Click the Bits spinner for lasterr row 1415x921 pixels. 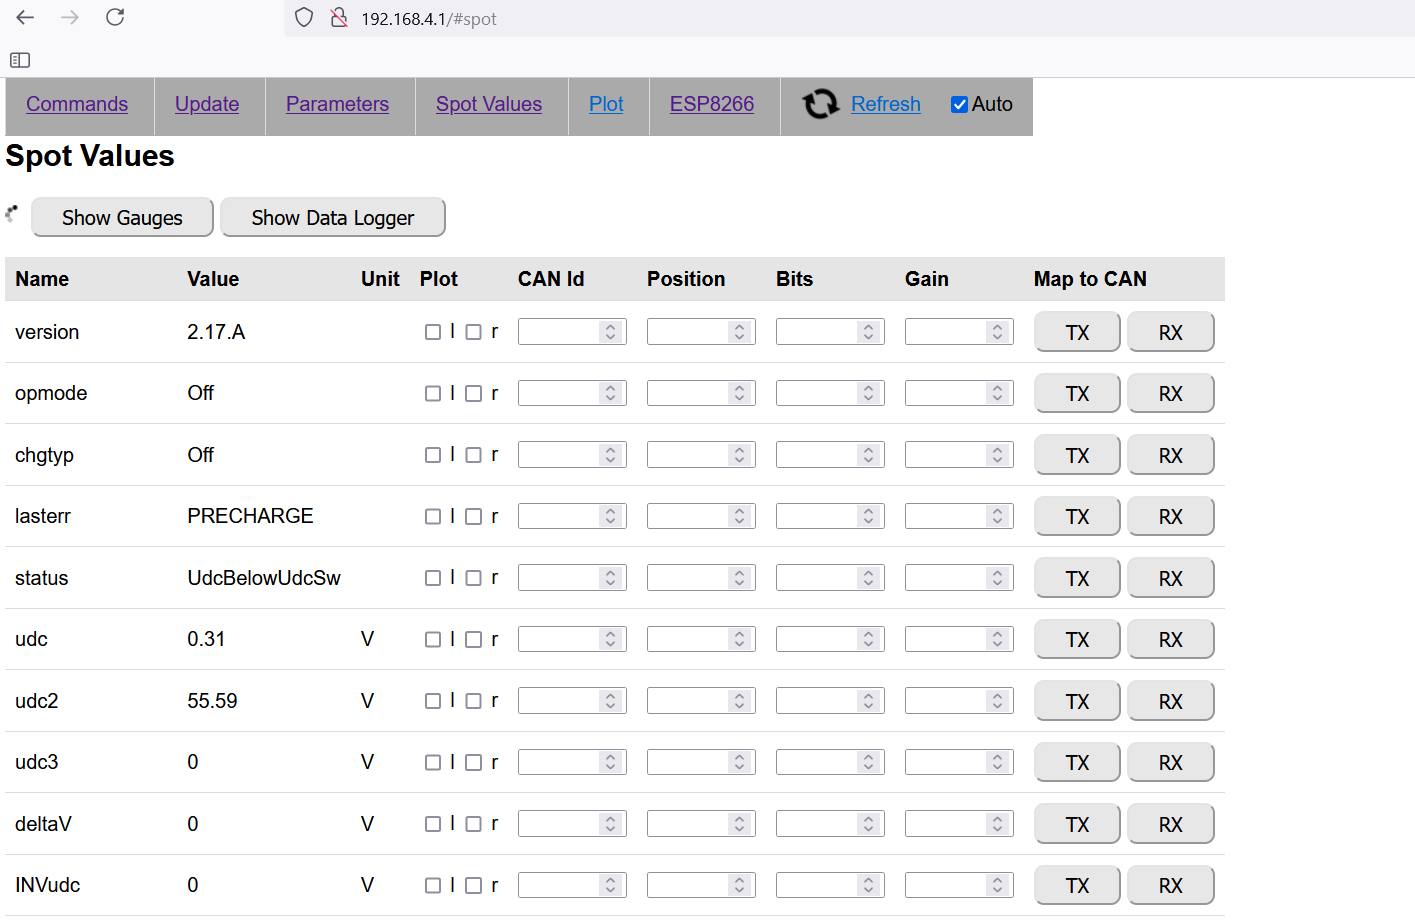click(868, 517)
